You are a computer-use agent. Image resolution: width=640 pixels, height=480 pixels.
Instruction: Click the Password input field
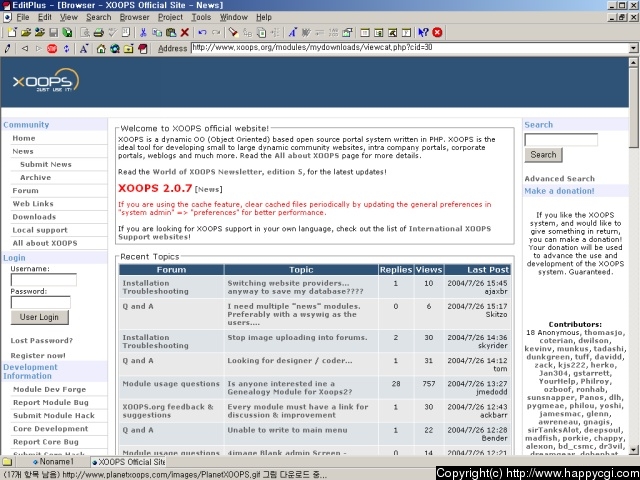[x=40, y=302]
